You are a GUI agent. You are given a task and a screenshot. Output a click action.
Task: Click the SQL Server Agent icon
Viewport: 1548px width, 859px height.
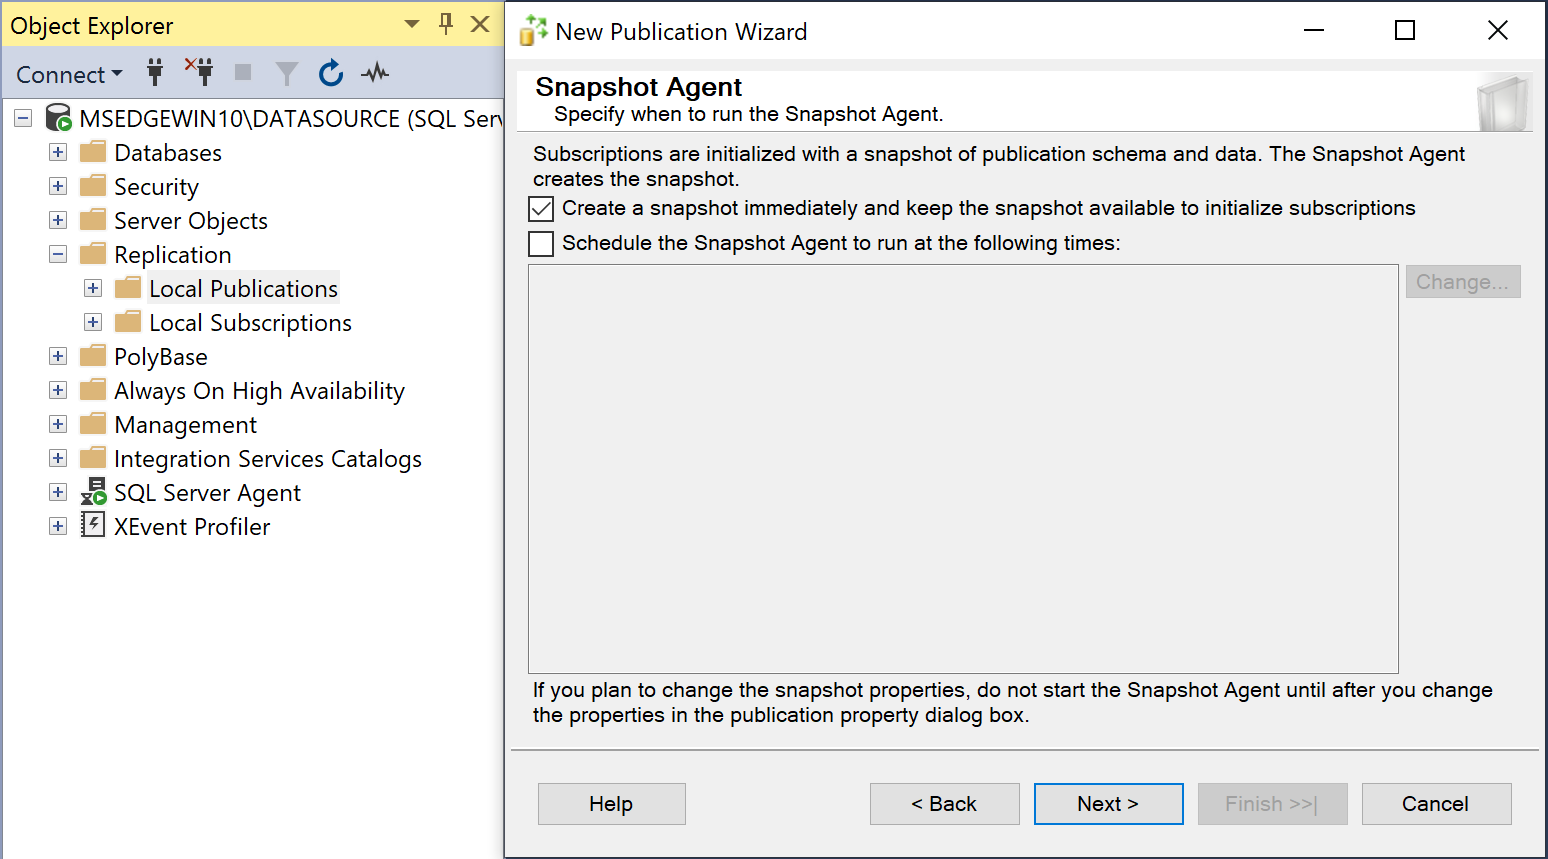[x=93, y=492]
